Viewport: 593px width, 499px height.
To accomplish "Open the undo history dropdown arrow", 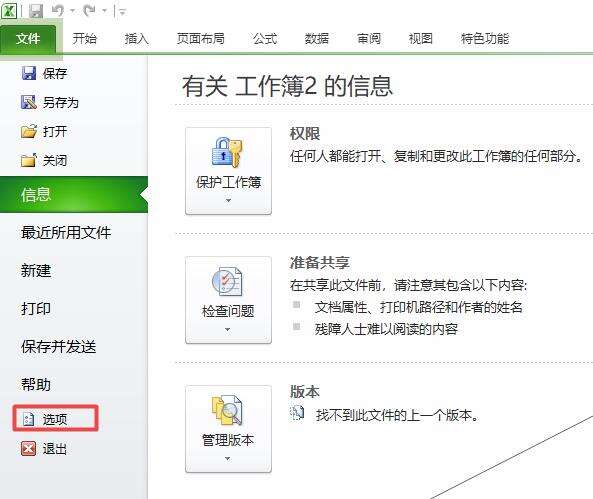I will 72,11.
